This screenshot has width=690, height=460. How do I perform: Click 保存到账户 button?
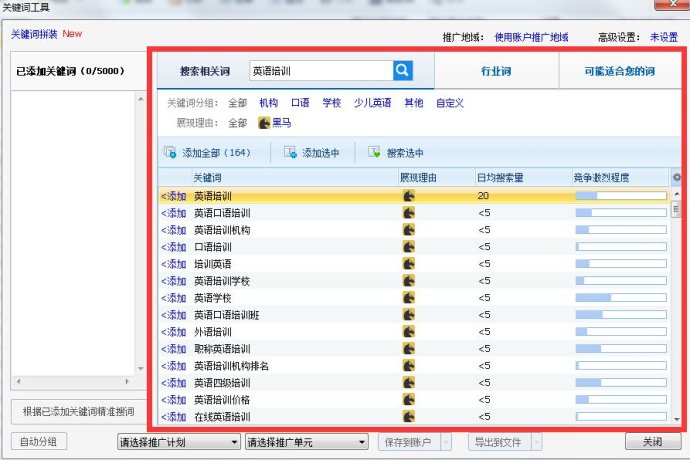pos(409,442)
